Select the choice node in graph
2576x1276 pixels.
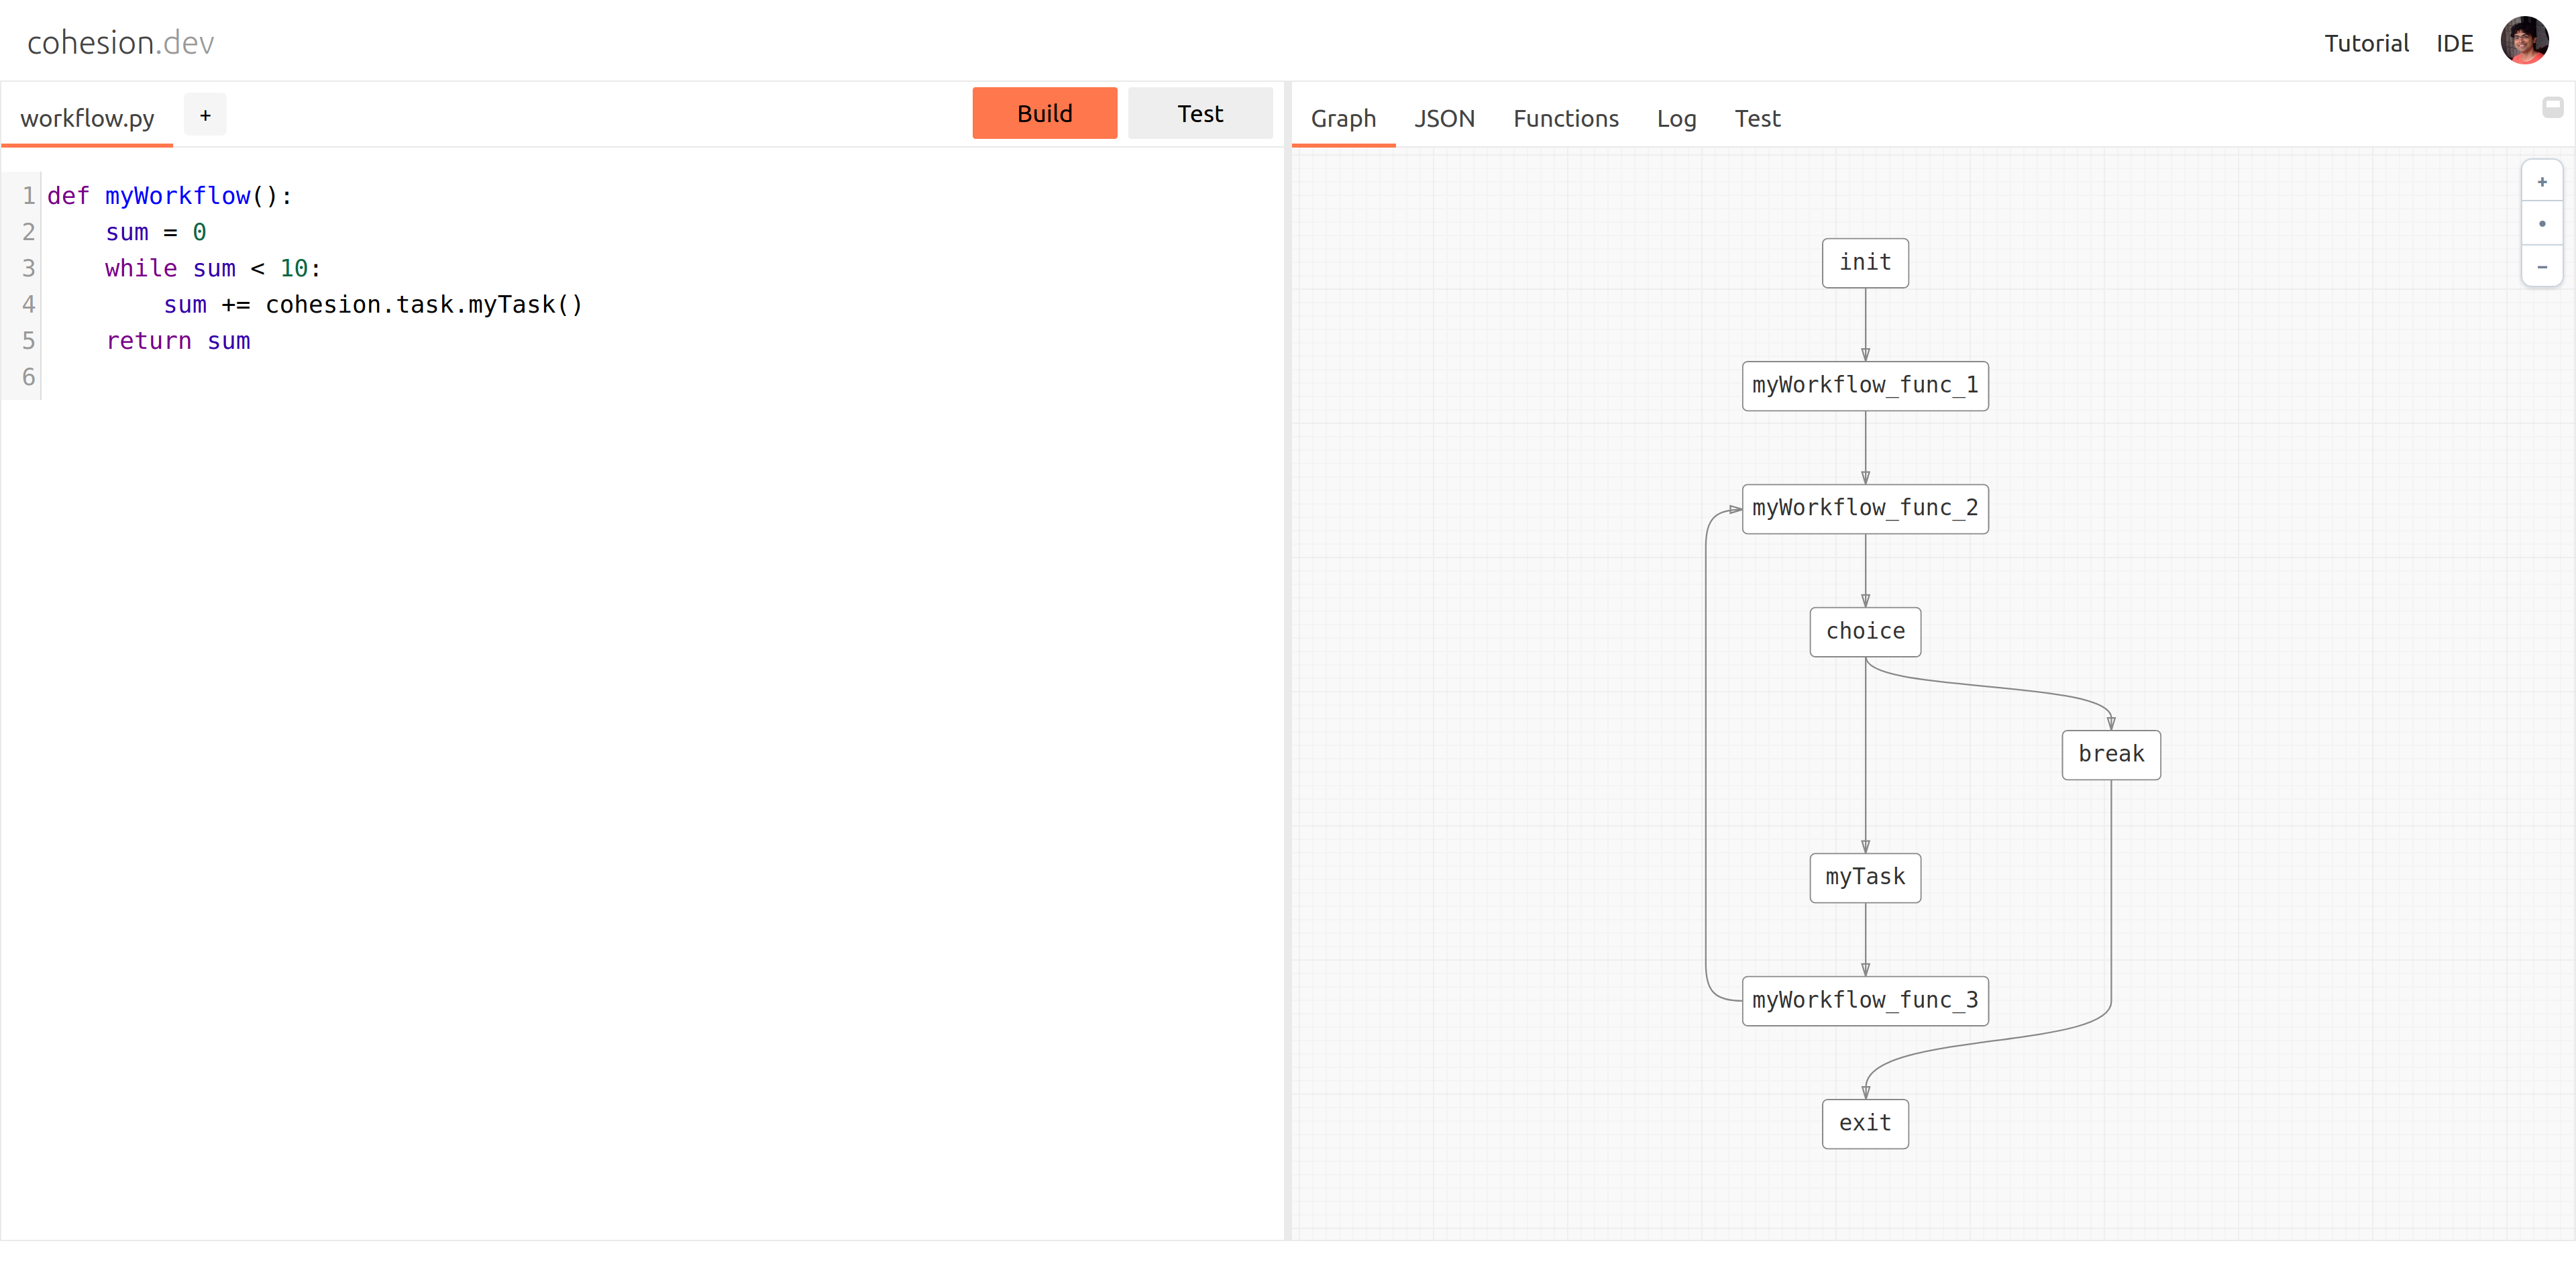pos(1864,631)
